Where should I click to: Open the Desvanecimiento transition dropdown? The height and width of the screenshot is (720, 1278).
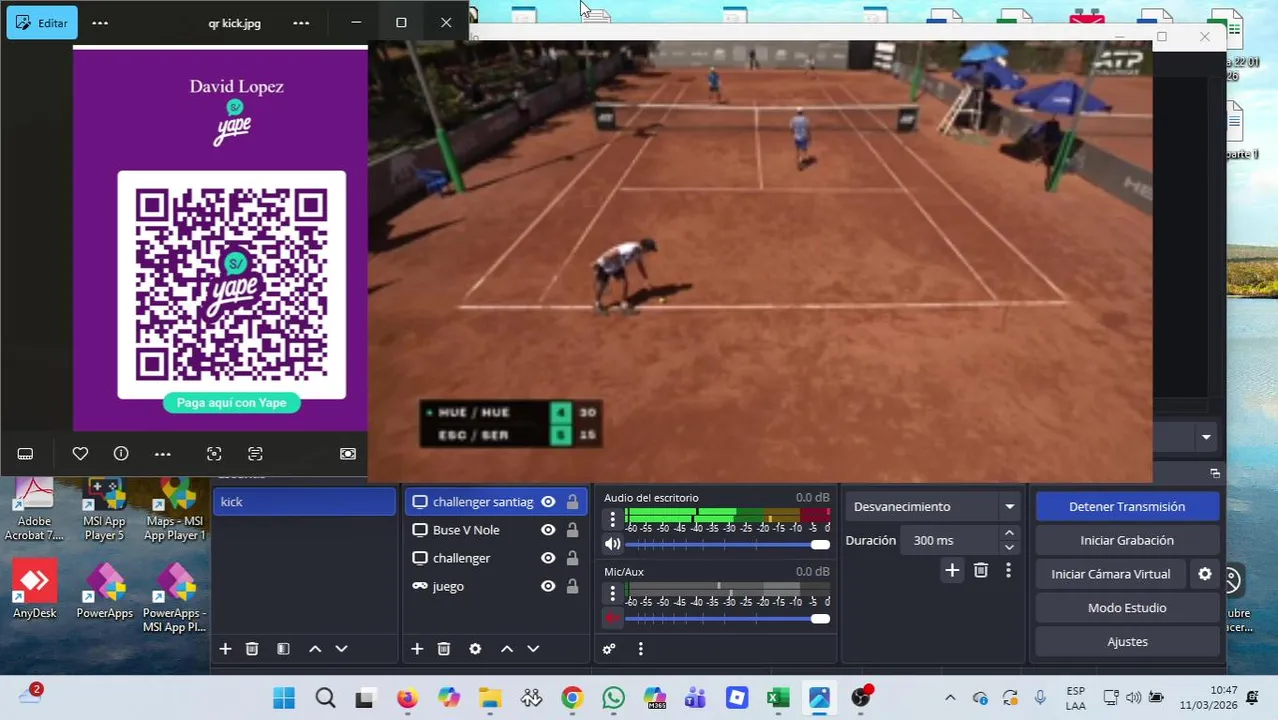coord(934,507)
